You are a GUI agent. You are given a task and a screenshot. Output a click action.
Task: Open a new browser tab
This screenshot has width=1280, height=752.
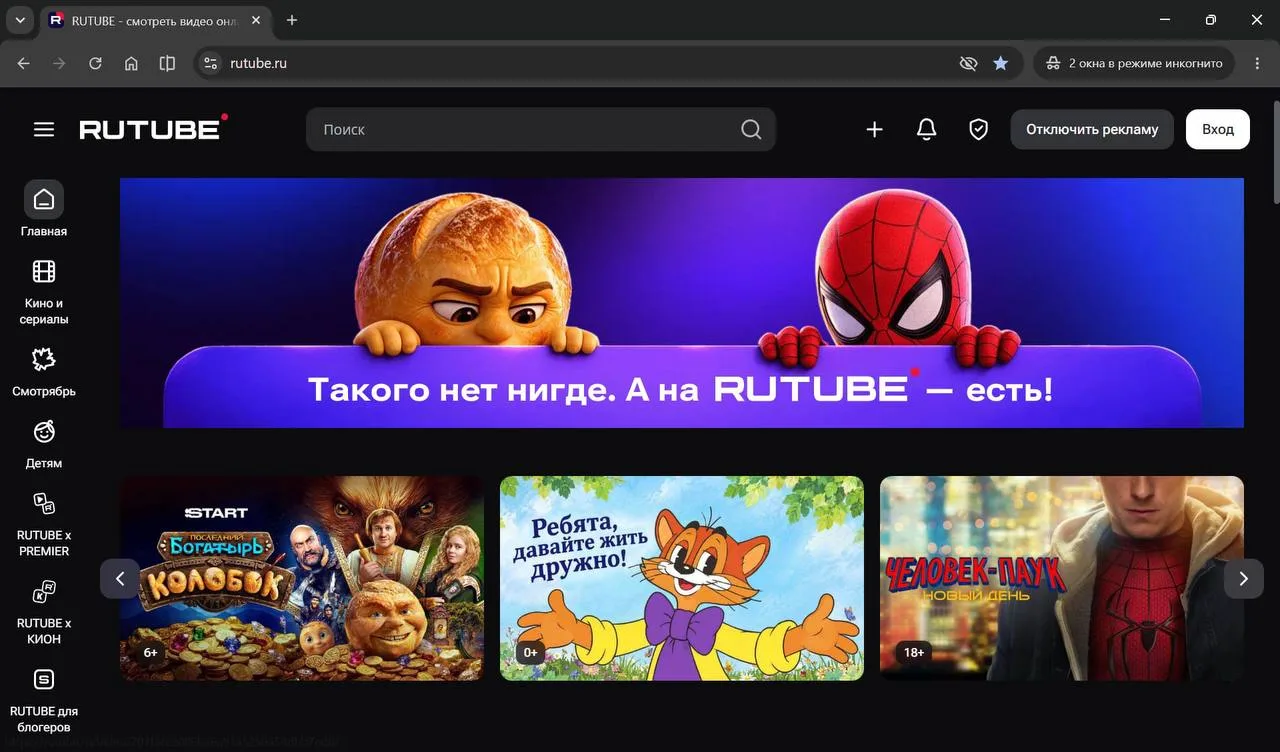pyautogui.click(x=292, y=20)
